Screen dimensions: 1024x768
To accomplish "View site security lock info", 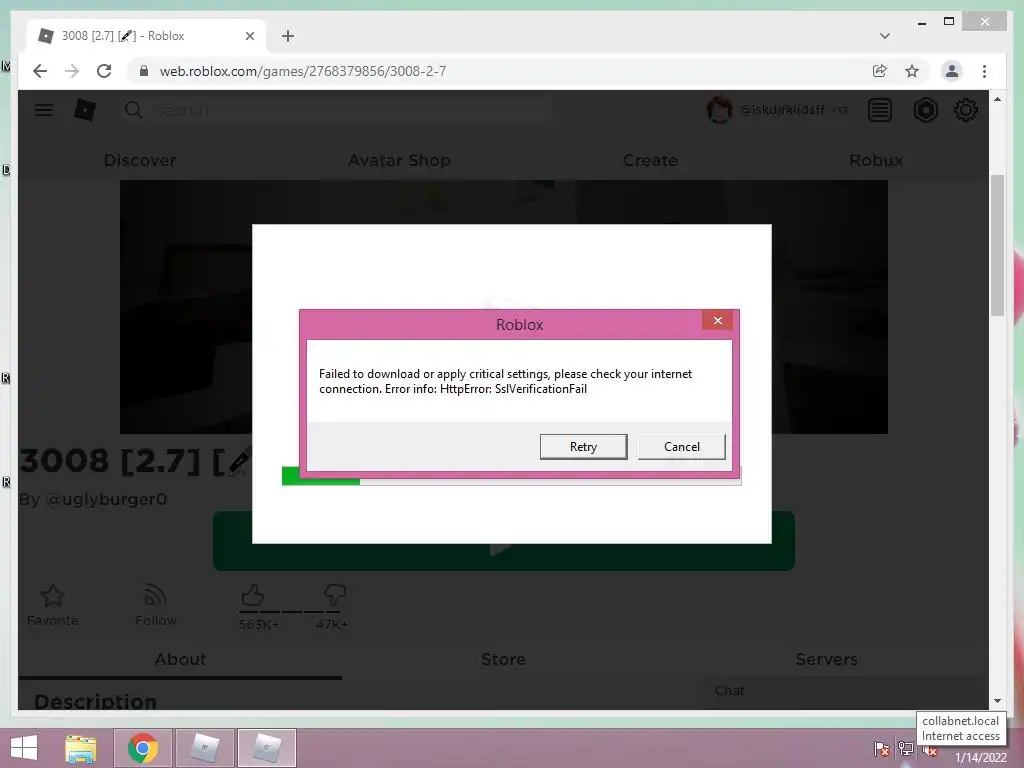I will pyautogui.click(x=144, y=71).
